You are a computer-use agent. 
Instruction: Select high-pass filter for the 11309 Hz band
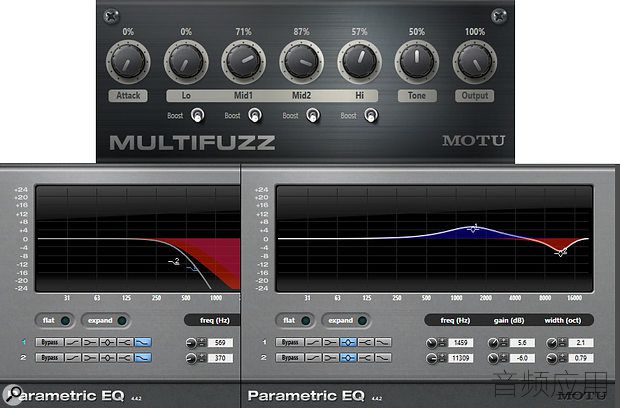[314, 358]
